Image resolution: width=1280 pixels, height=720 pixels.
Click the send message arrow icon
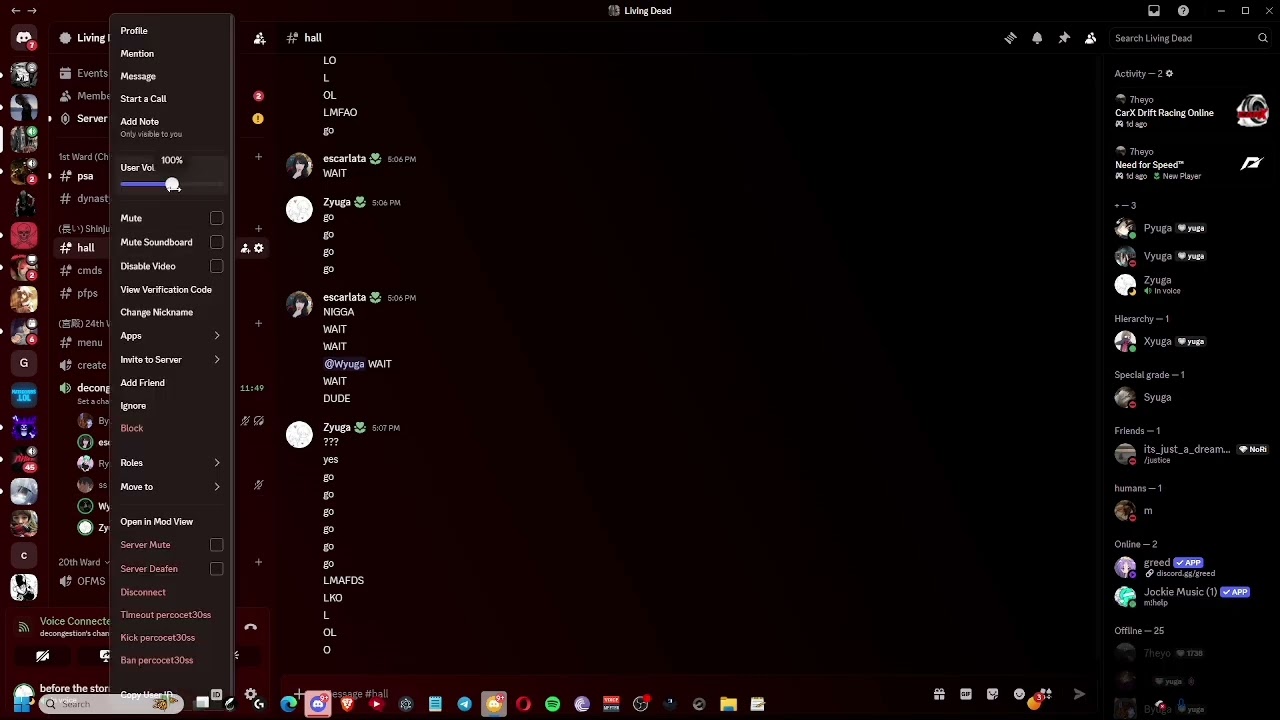tap(1079, 694)
